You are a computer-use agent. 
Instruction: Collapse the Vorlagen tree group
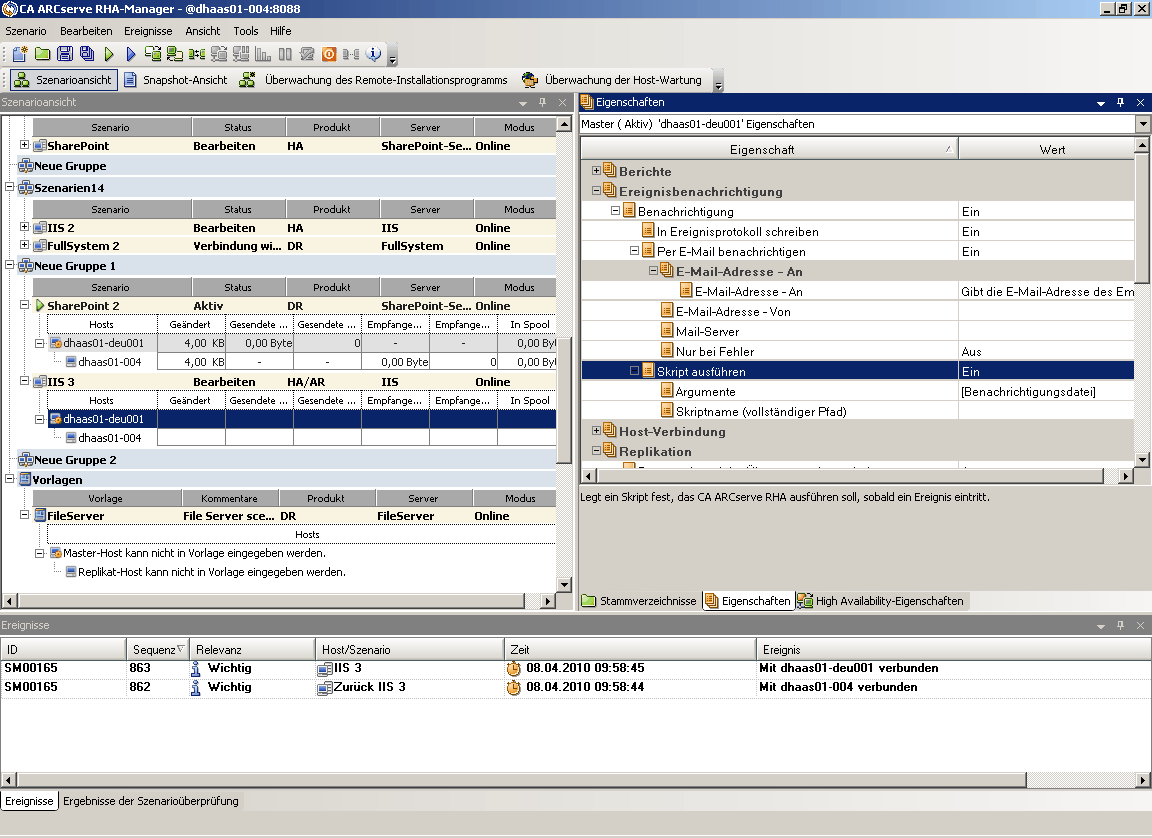tap(10, 480)
